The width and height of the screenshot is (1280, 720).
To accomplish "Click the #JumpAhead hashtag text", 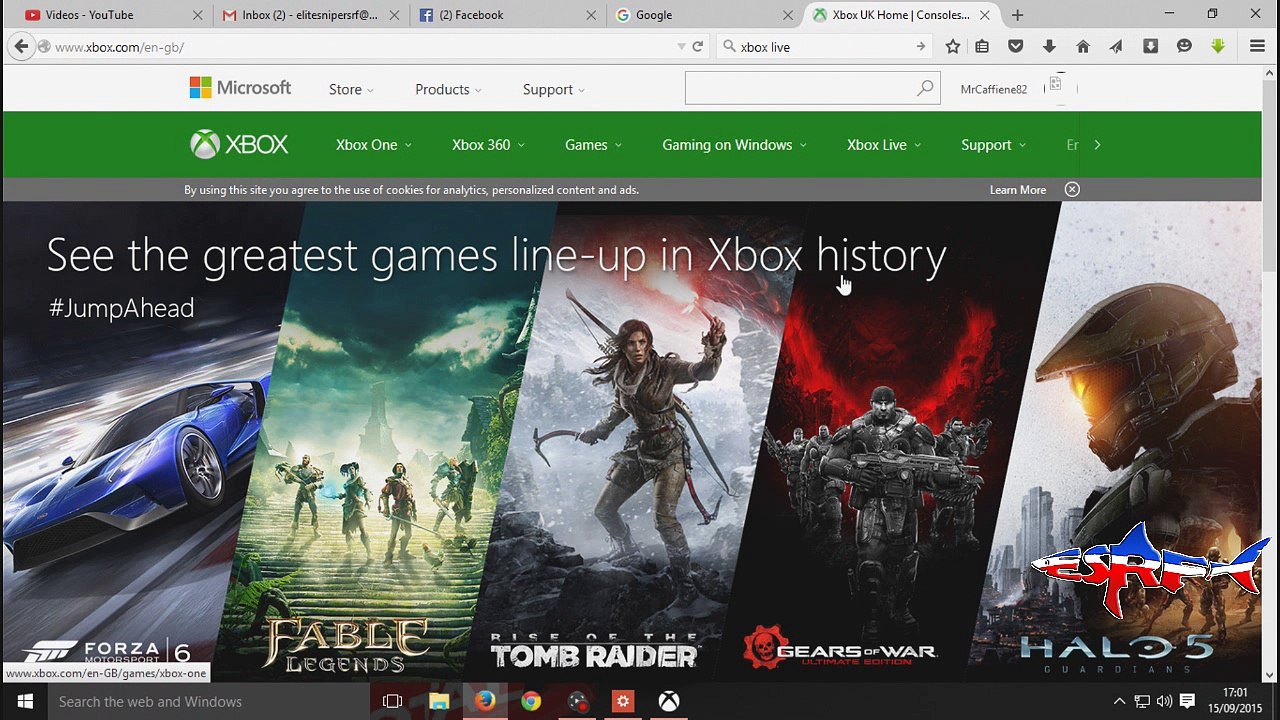I will click(121, 308).
